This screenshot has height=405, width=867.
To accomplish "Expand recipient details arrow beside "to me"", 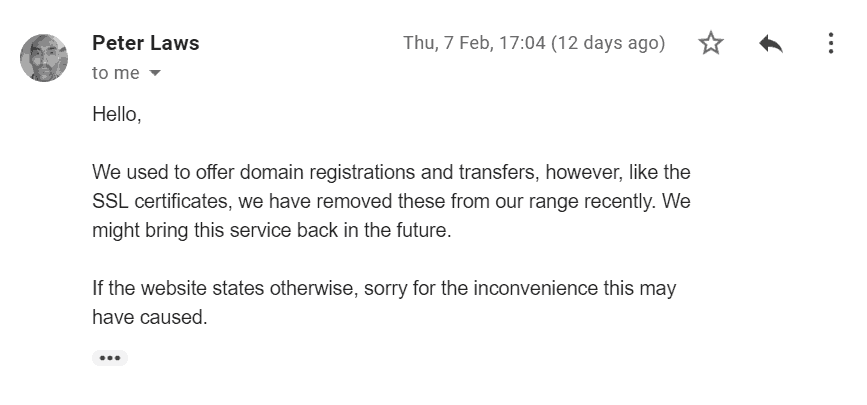I will click(x=155, y=73).
